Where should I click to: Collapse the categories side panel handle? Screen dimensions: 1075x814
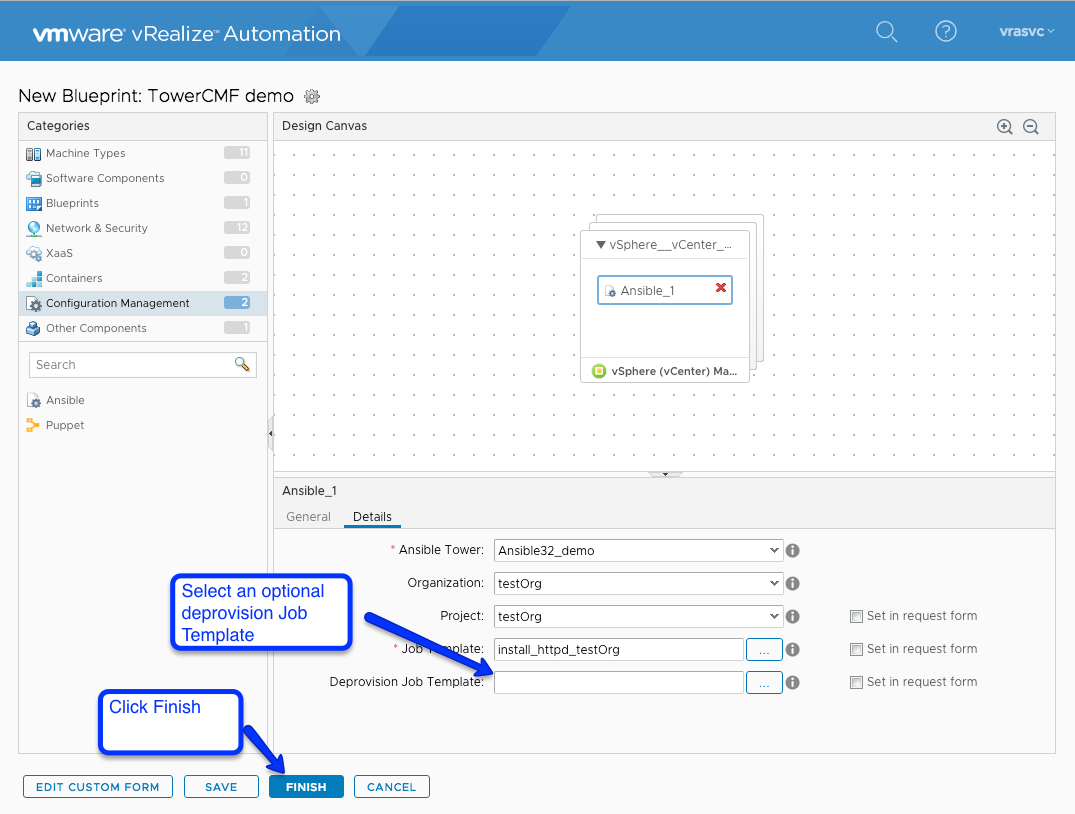pyautogui.click(x=270, y=433)
